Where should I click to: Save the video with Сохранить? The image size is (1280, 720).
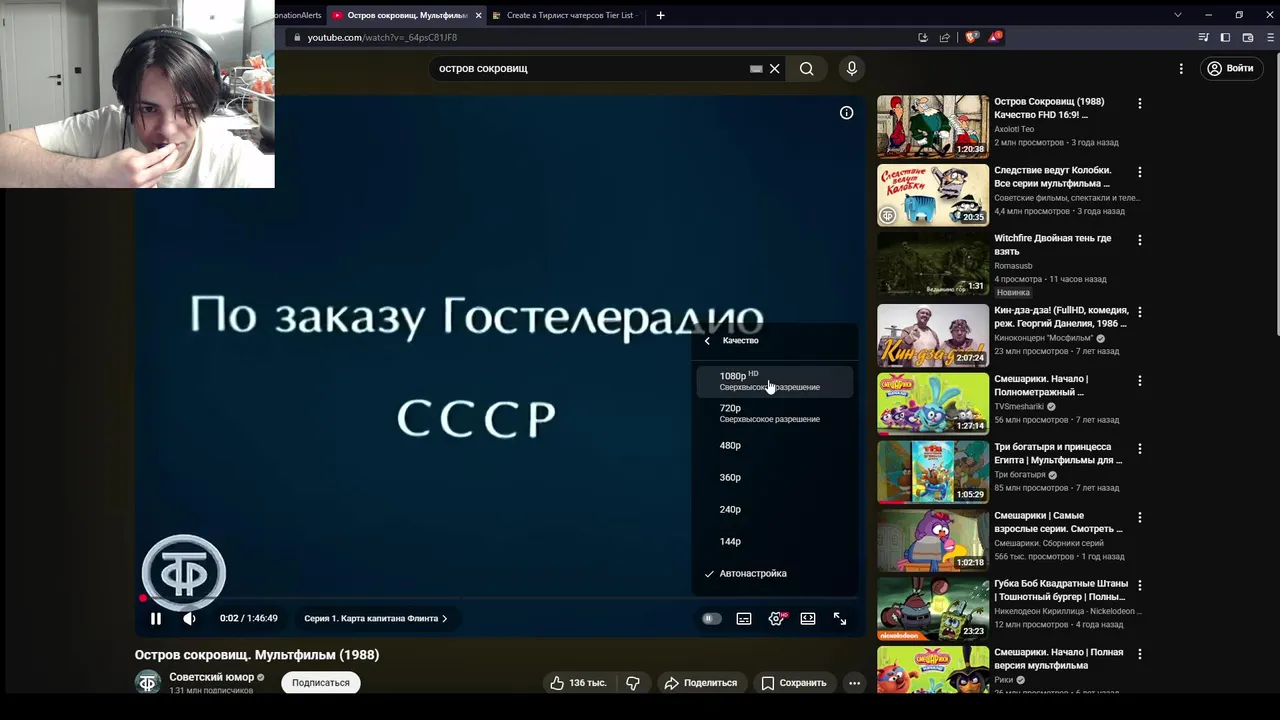(794, 683)
